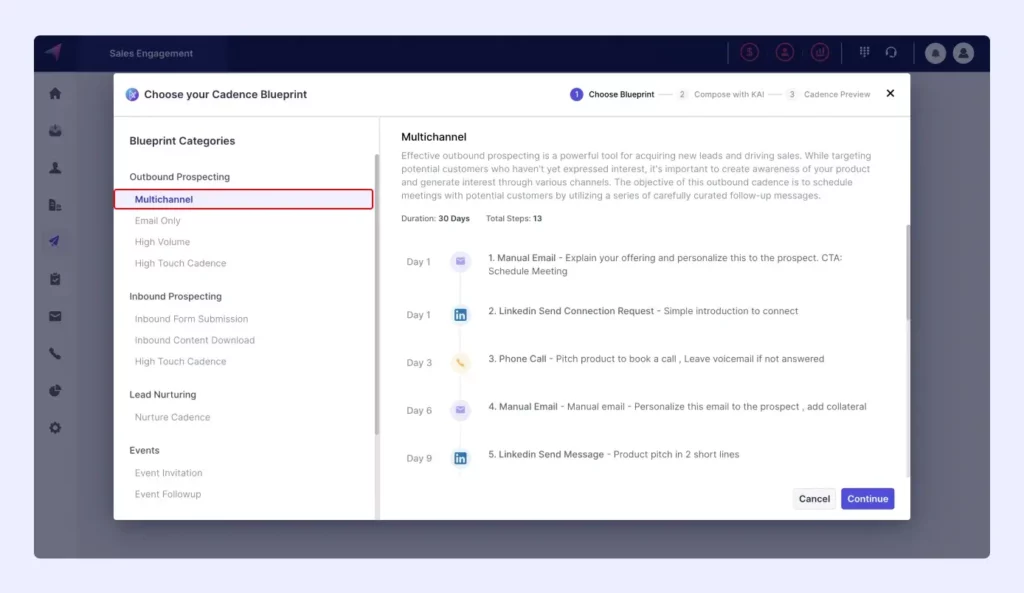Image resolution: width=1024 pixels, height=593 pixels.
Task: Click the email icon for Day 6 step
Action: pyautogui.click(x=460, y=410)
